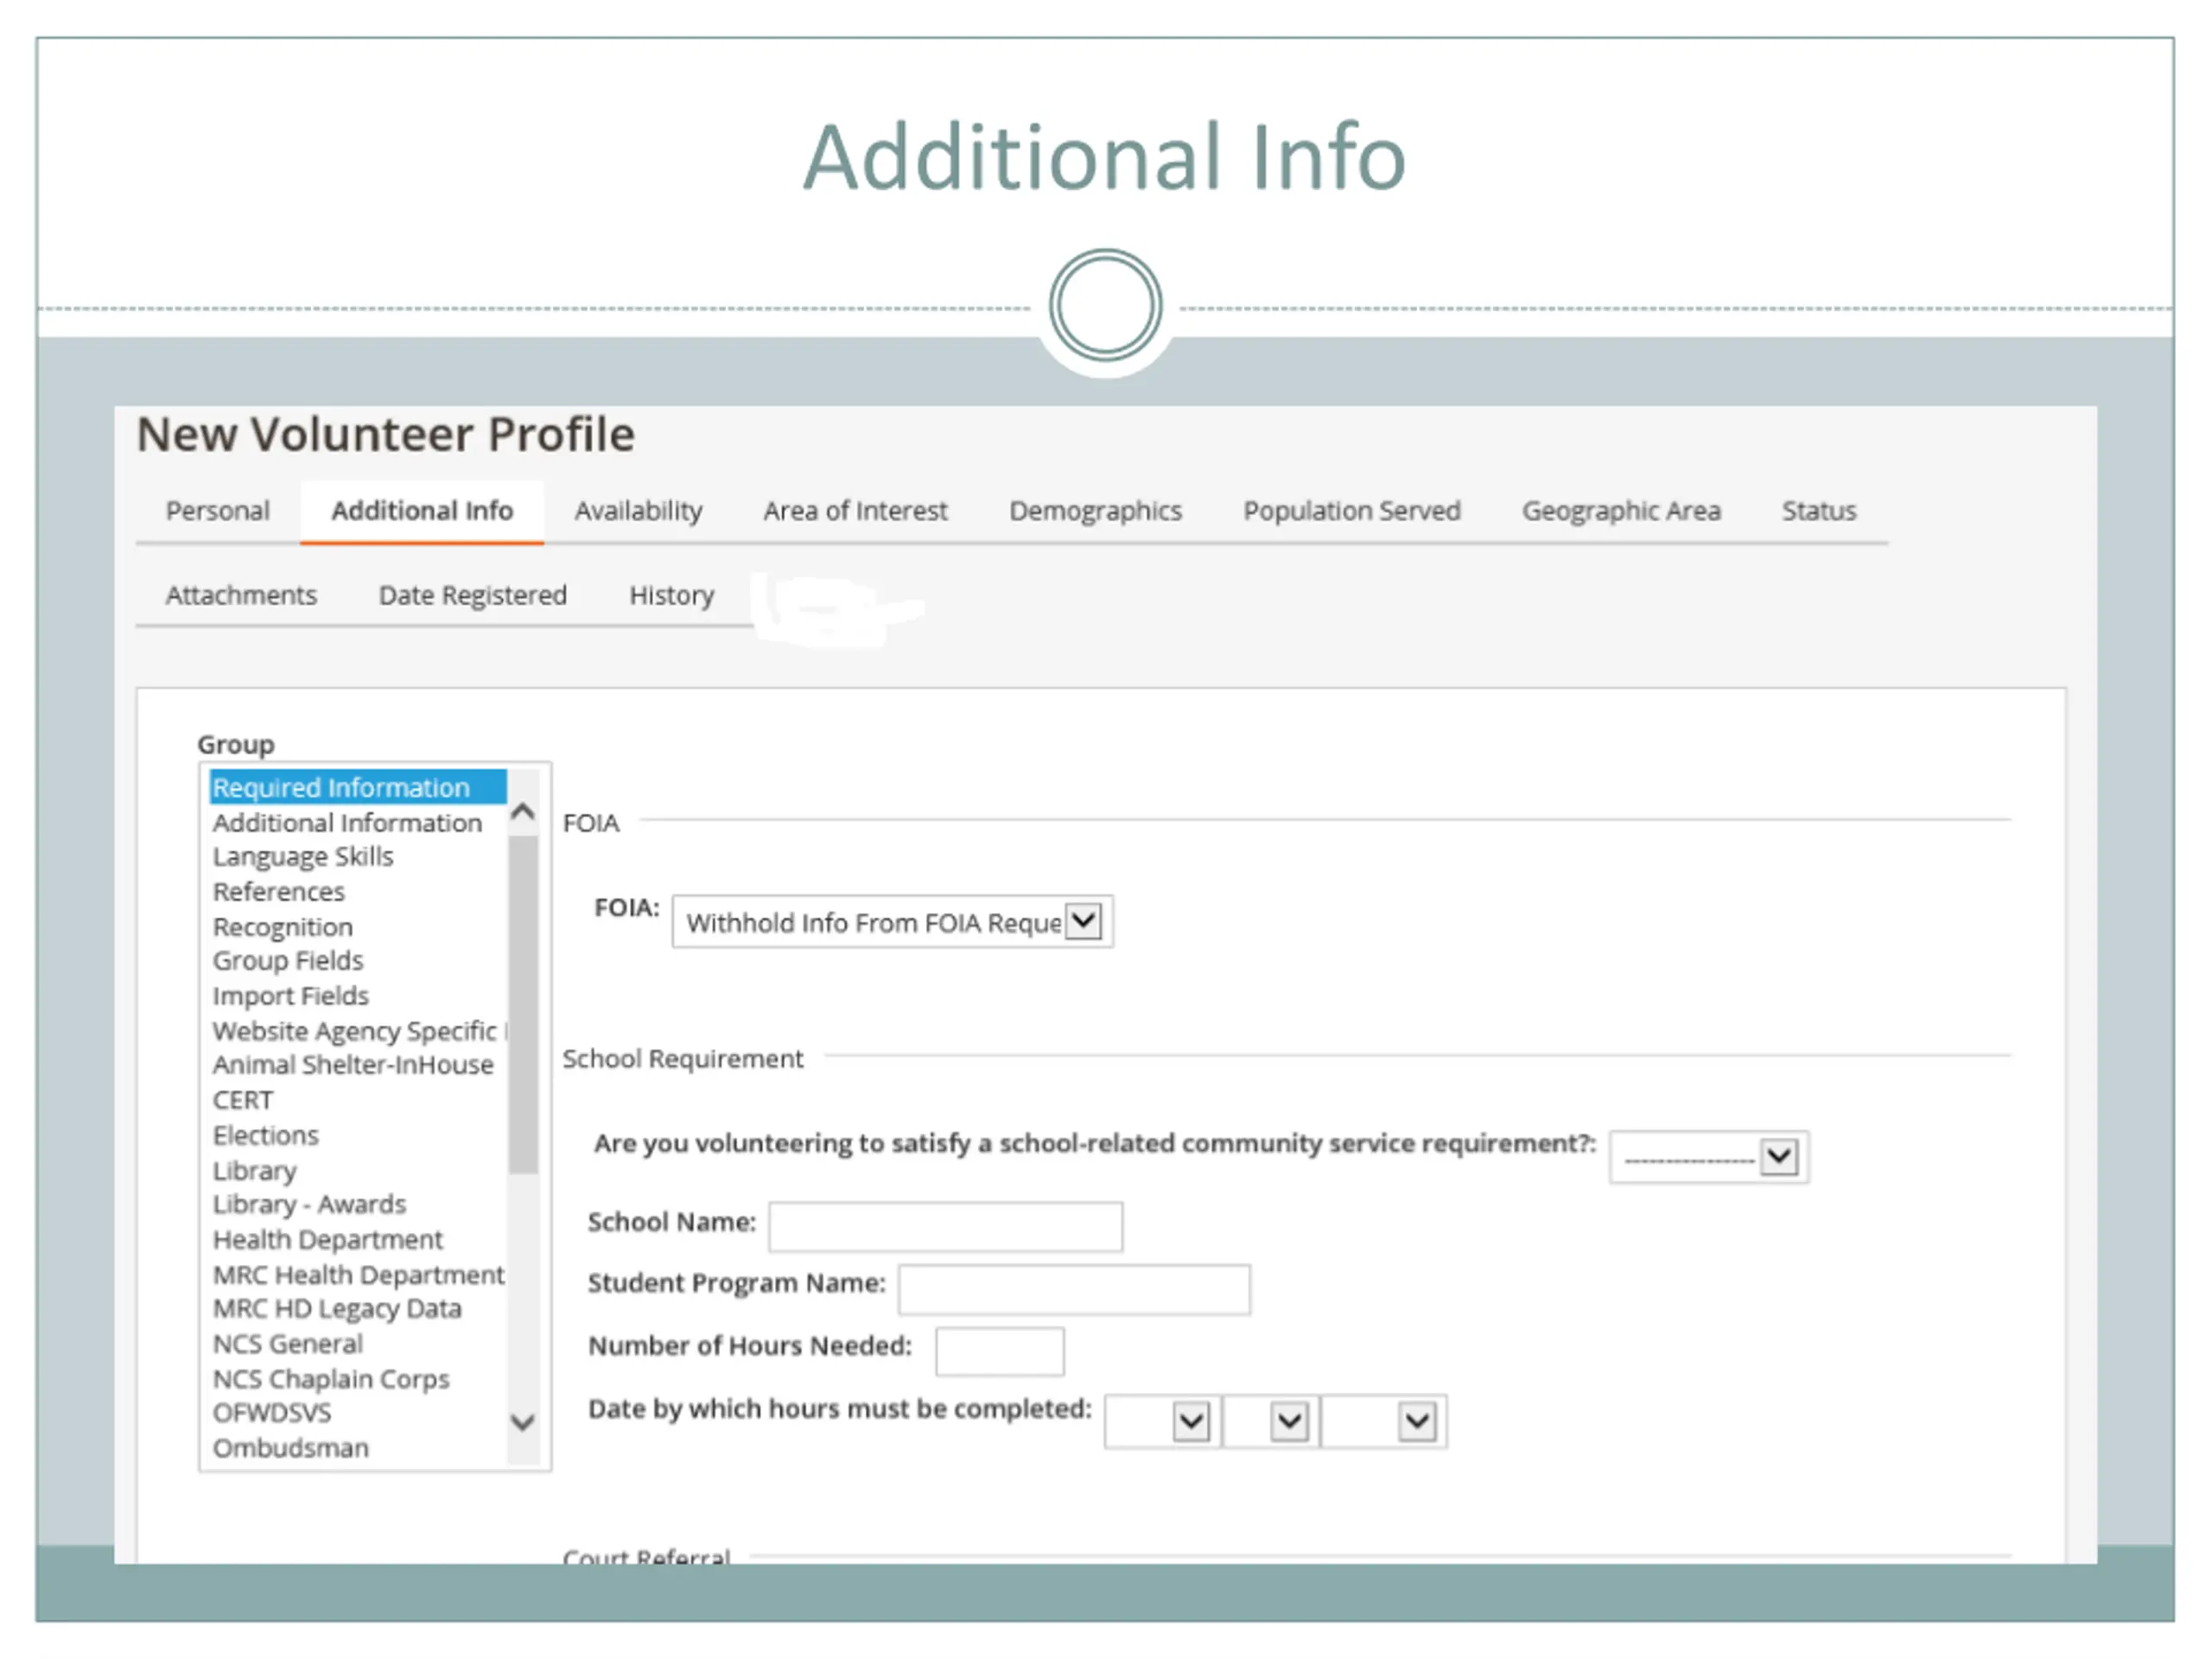
Task: Open the FOIA dropdown menu
Action: (x=1084, y=921)
